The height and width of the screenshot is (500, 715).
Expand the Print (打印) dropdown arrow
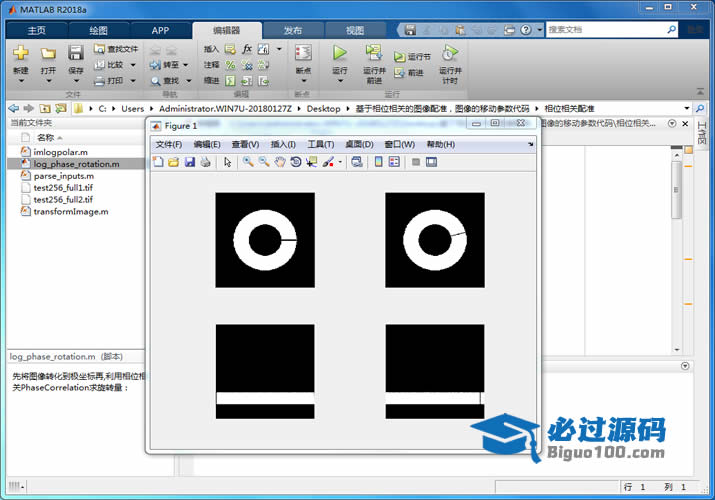tap(133, 81)
